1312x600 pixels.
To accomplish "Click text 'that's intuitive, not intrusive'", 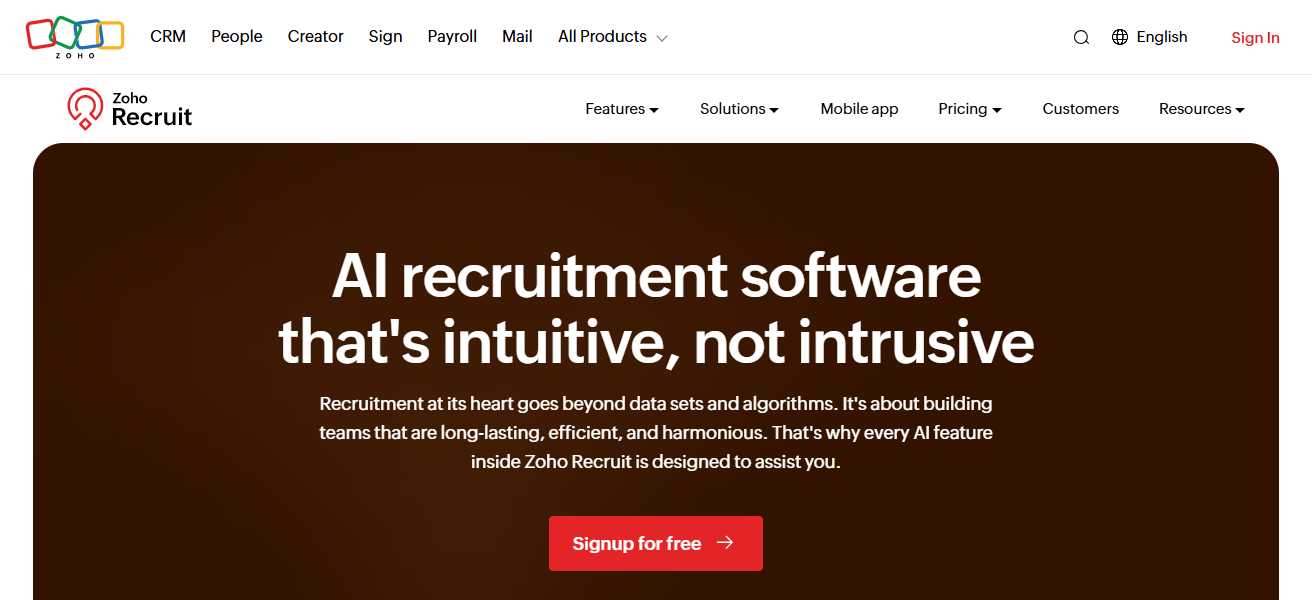I will coord(656,343).
